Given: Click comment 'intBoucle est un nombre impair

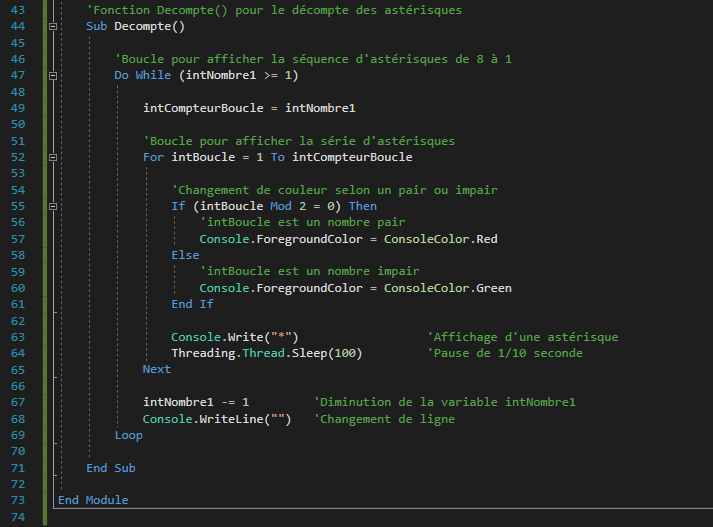Looking at the screenshot, I should click(x=310, y=271).
